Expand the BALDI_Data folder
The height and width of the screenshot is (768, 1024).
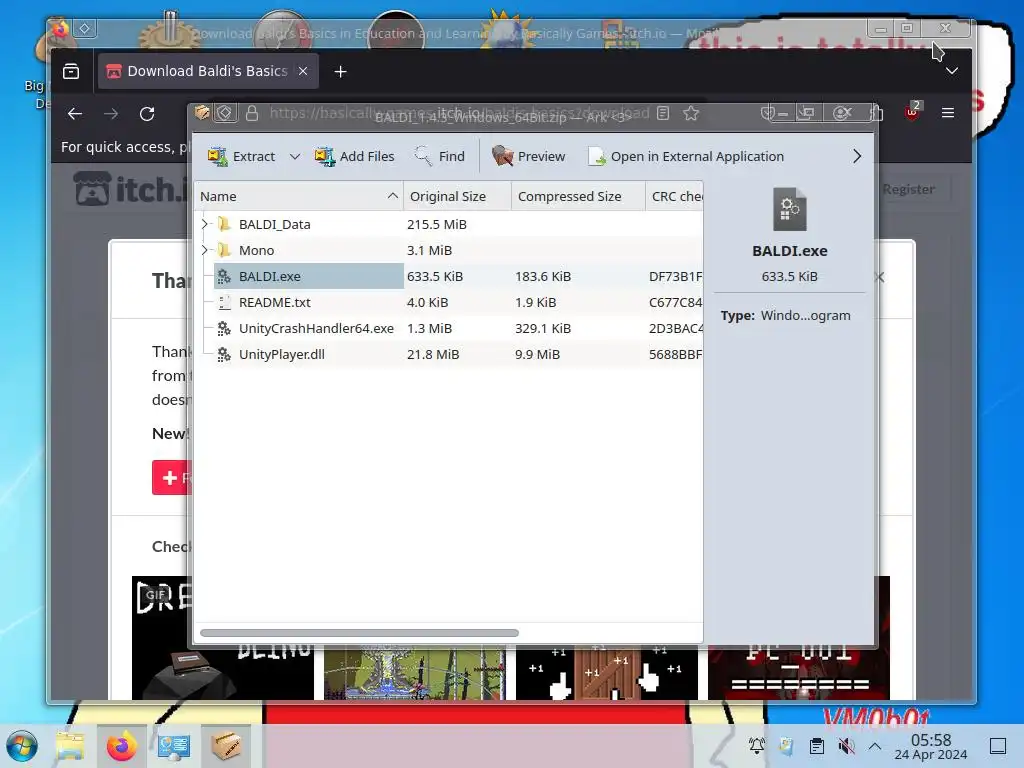pos(204,224)
